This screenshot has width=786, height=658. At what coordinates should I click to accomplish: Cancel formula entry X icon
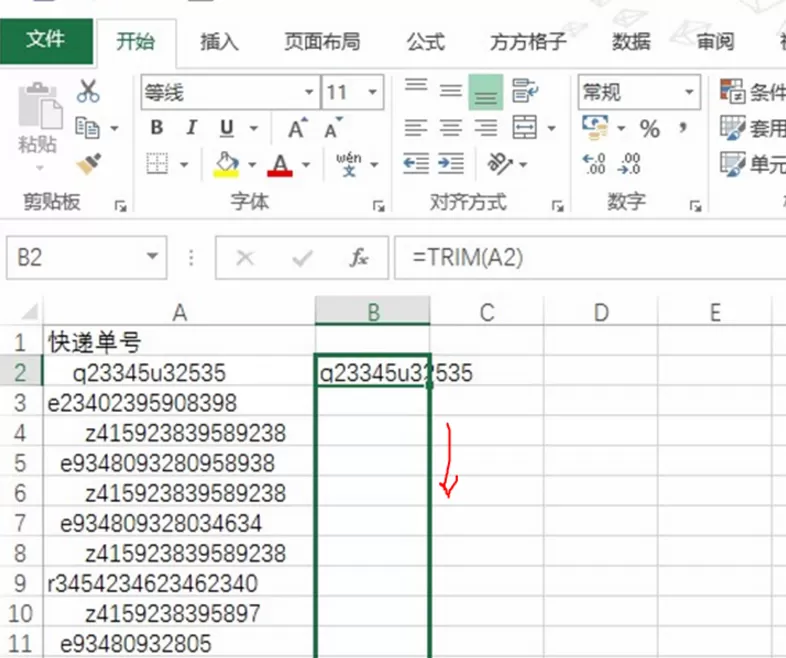[x=245, y=258]
